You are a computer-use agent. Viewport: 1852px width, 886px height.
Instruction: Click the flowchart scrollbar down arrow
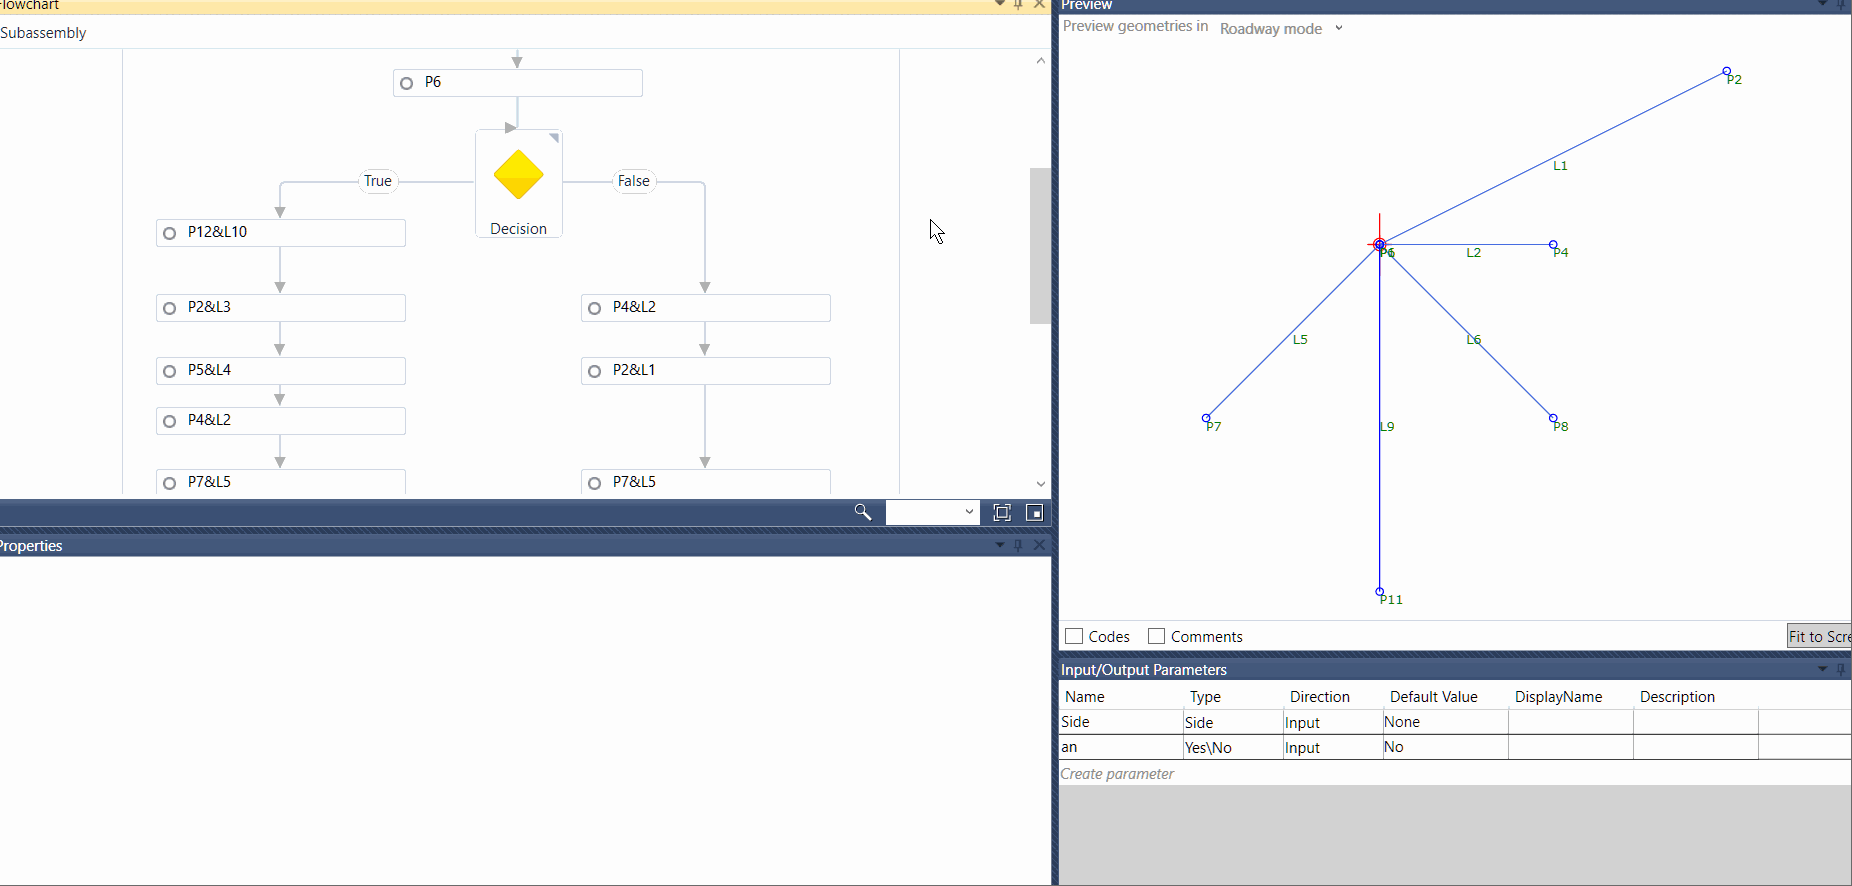click(1041, 484)
